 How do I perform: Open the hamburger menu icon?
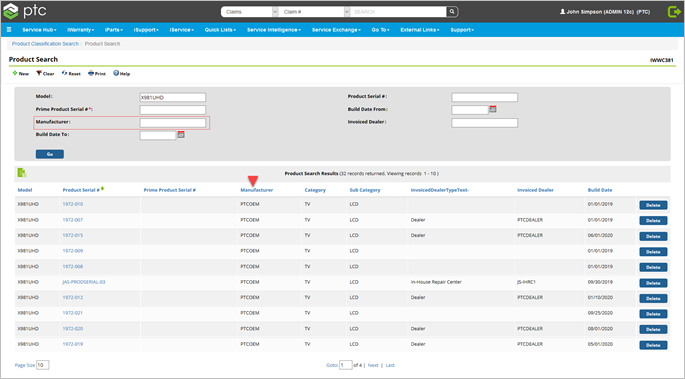point(9,30)
